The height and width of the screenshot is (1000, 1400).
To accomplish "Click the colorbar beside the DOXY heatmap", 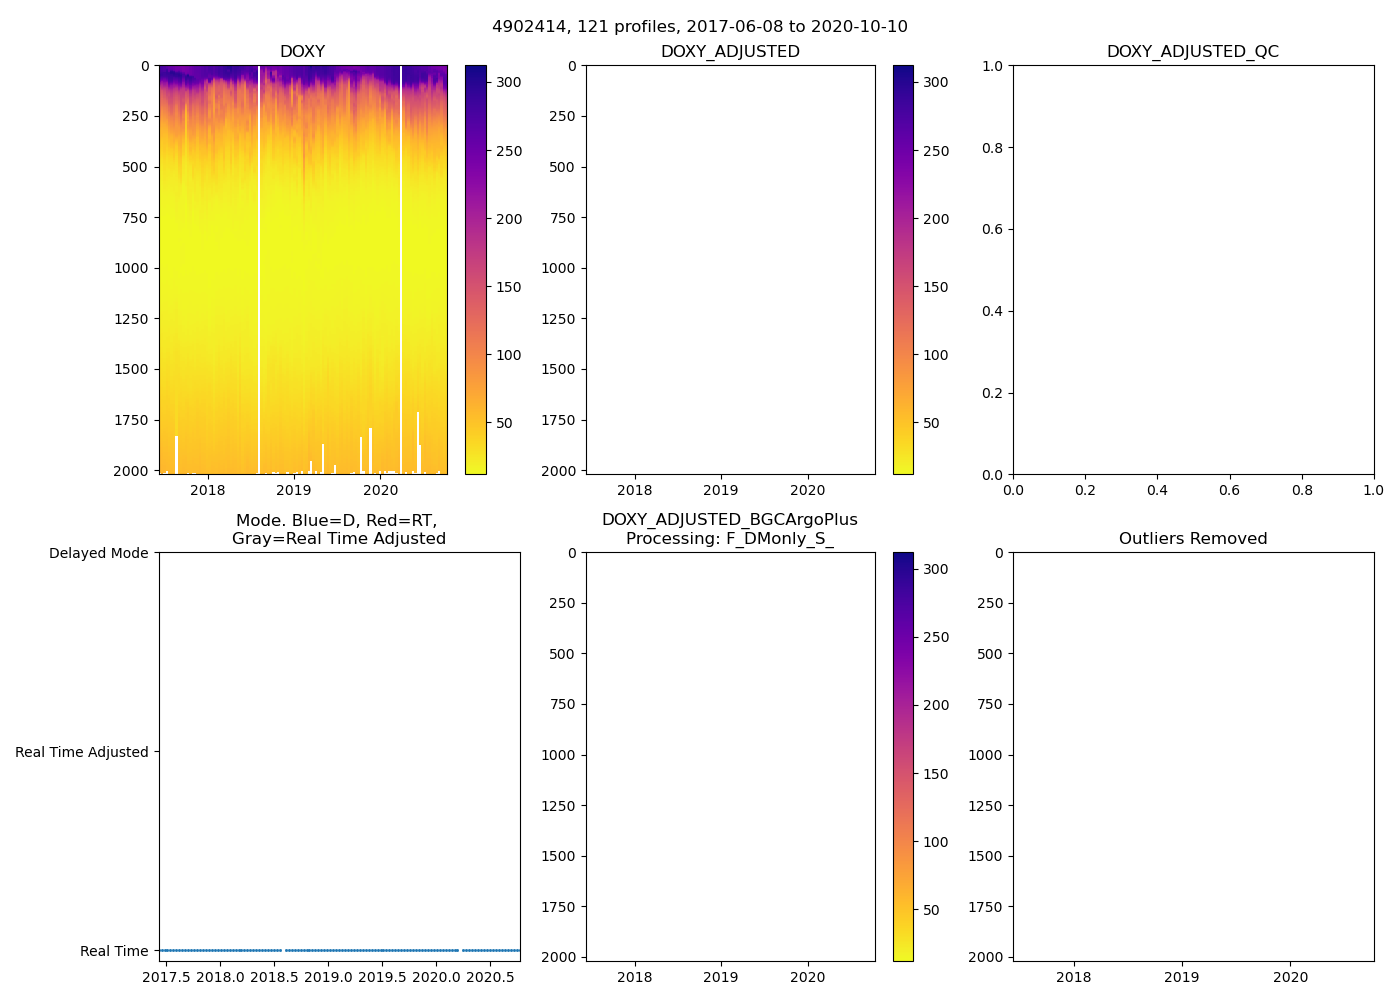I will [x=476, y=270].
